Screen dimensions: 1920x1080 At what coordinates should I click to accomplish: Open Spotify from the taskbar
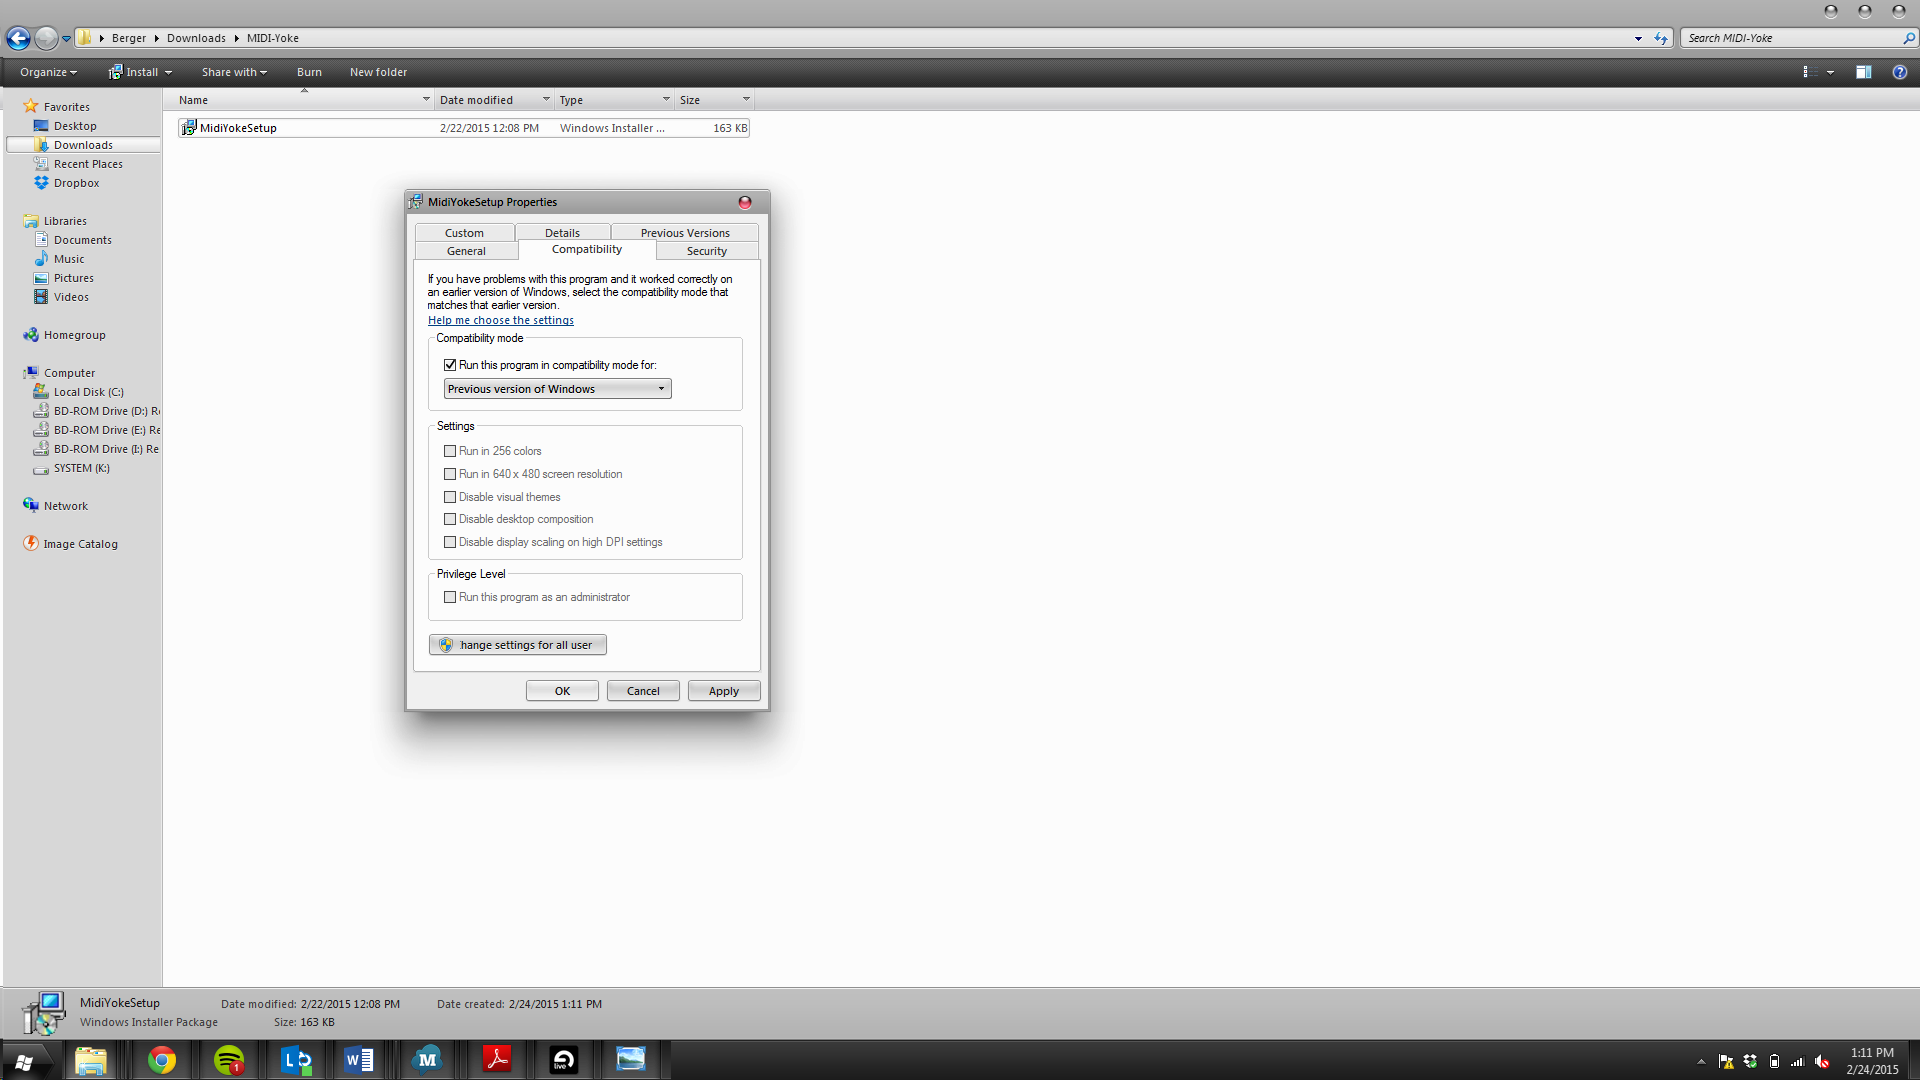229,1059
